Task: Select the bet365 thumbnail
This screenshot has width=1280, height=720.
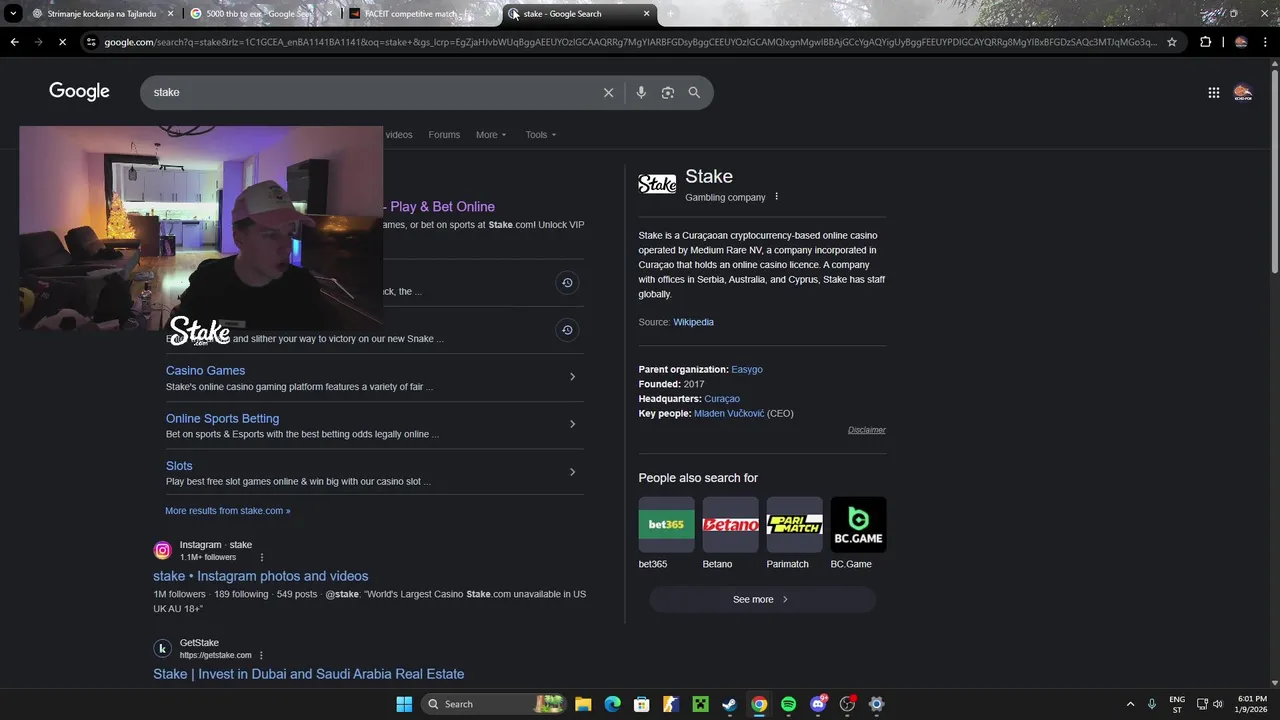Action: pyautogui.click(x=667, y=525)
